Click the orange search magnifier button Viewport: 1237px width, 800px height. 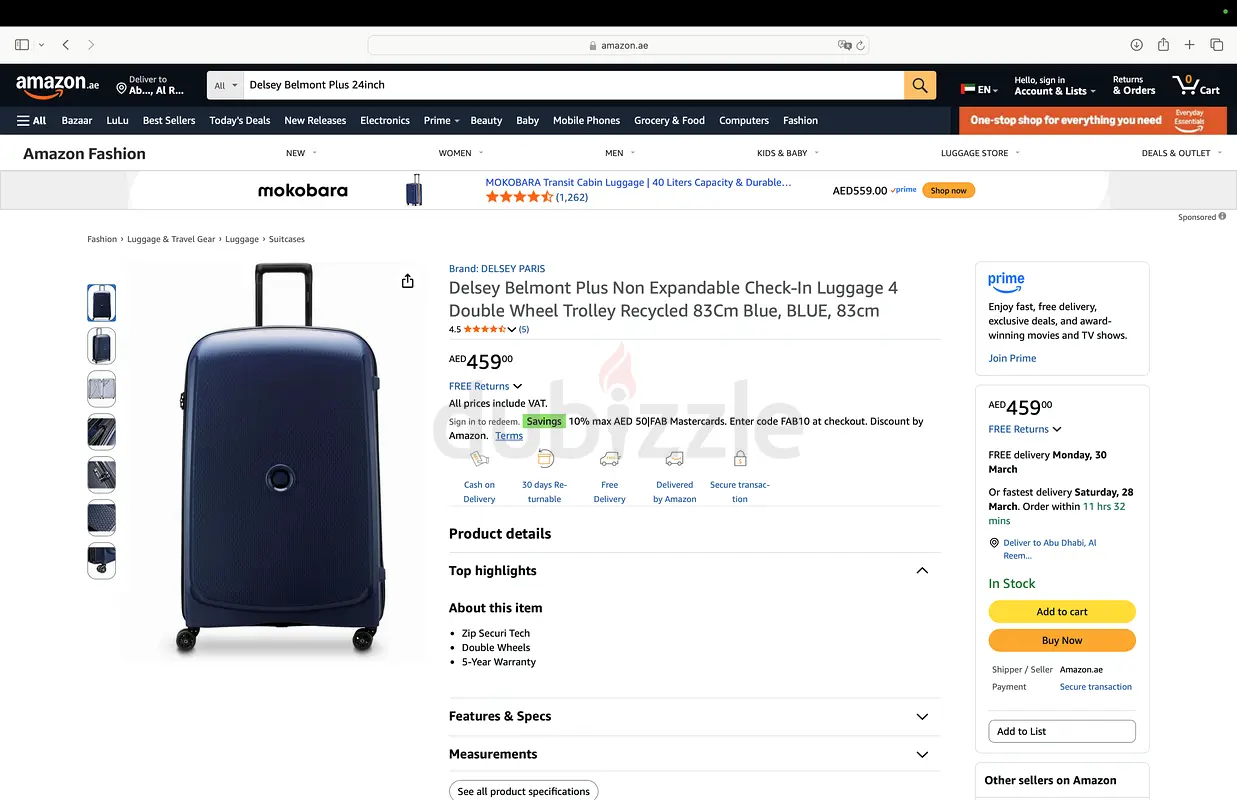click(920, 85)
